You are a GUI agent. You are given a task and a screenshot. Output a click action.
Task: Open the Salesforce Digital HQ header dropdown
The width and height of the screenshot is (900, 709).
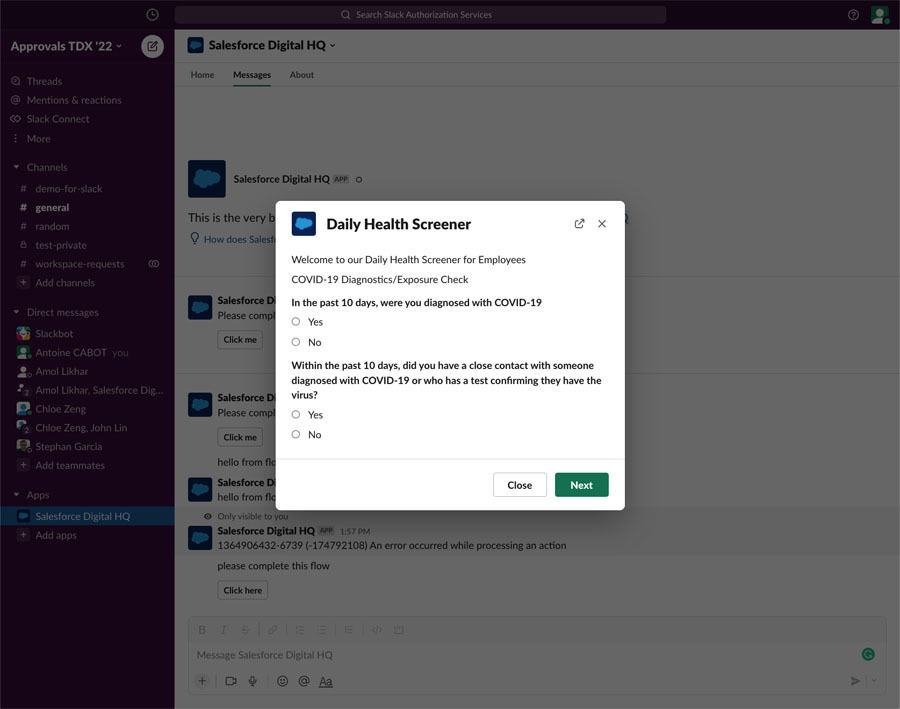click(x=272, y=45)
